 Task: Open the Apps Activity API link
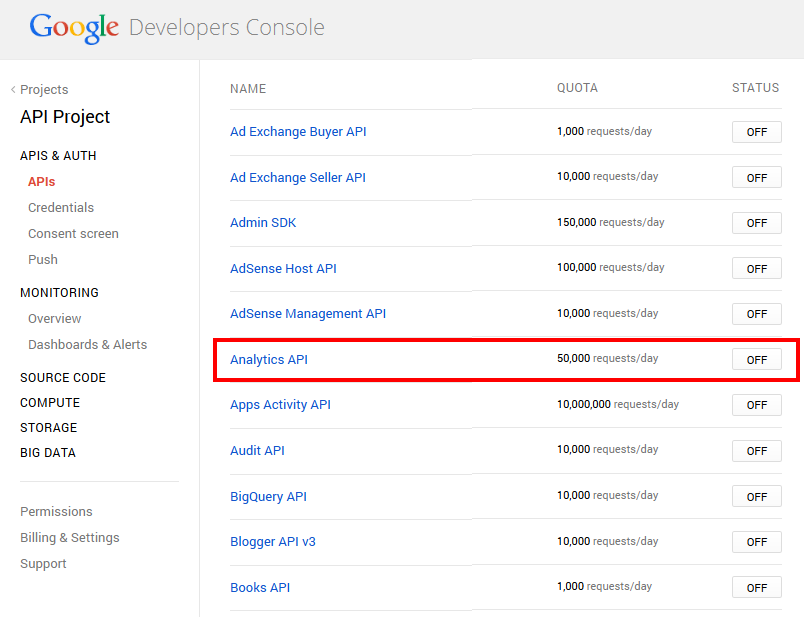coord(280,405)
